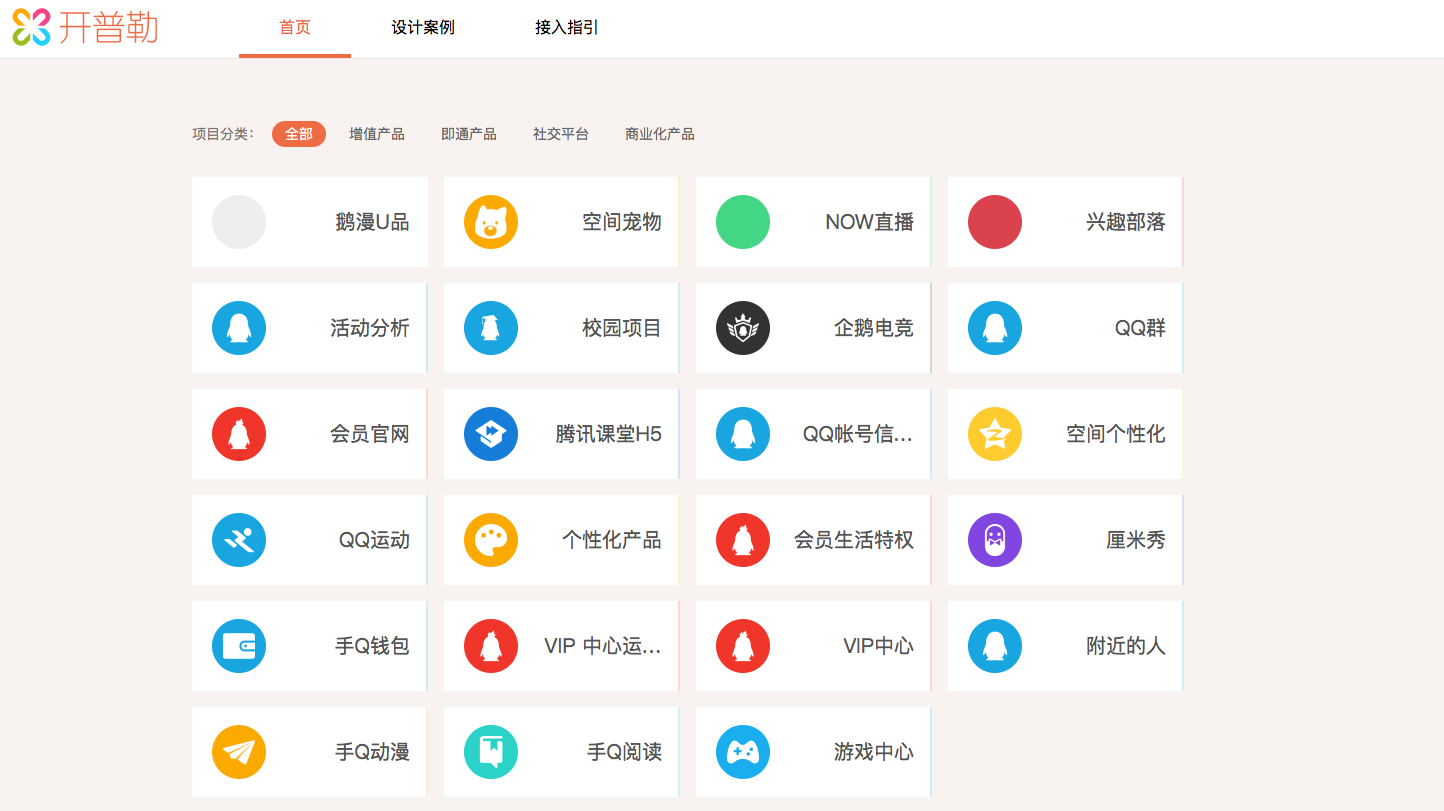Click the yellow star icon of 空间个性化
The width and height of the screenshot is (1444, 811).
pyautogui.click(x=995, y=434)
